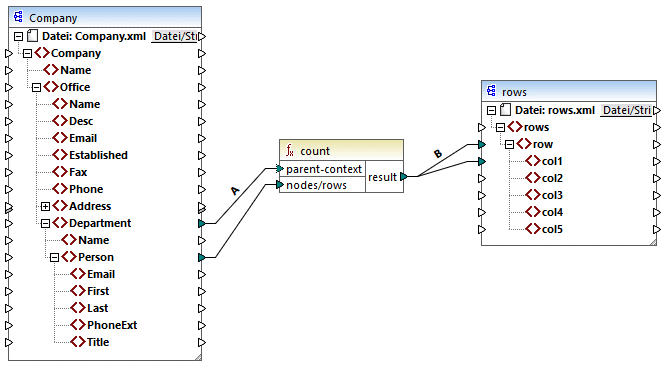This screenshot has width=664, height=365.
Task: Click the Department element icon
Action: 60,223
